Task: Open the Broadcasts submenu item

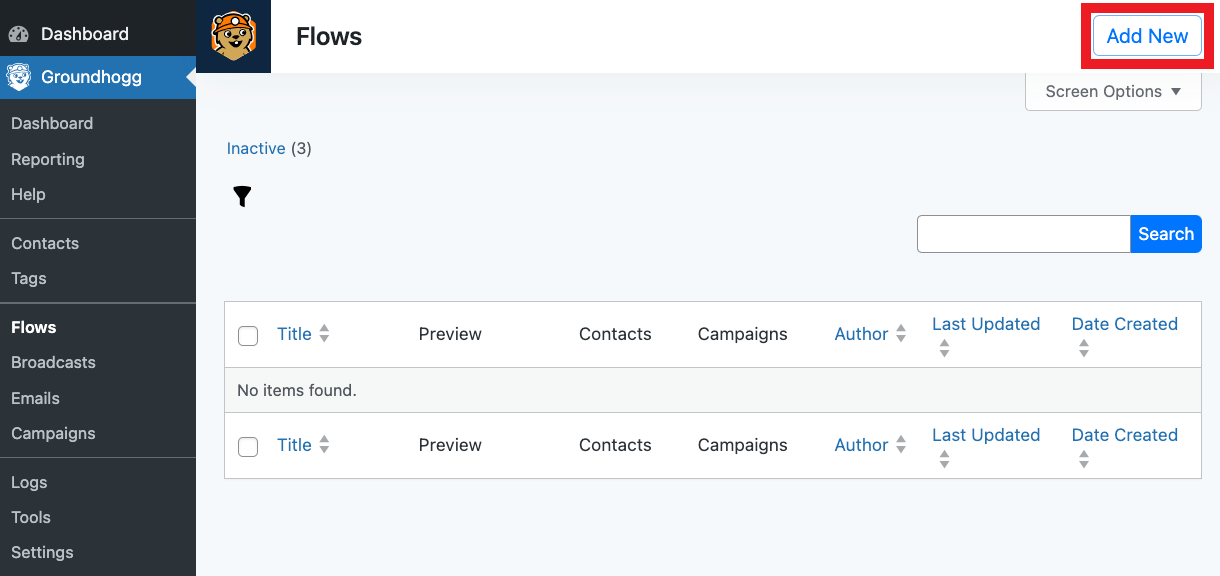Action: (53, 362)
